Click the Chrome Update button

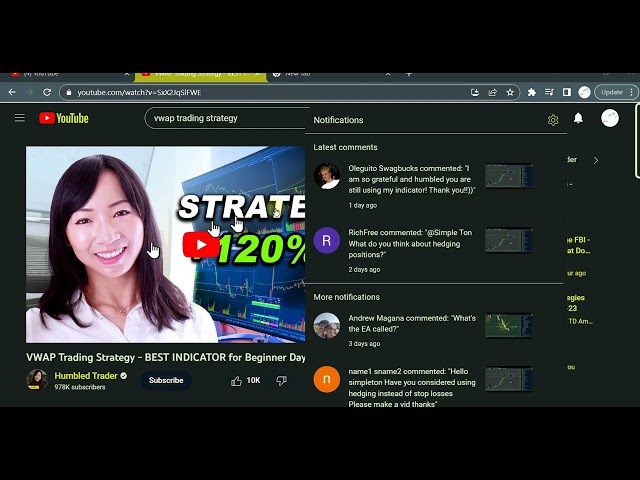point(612,92)
